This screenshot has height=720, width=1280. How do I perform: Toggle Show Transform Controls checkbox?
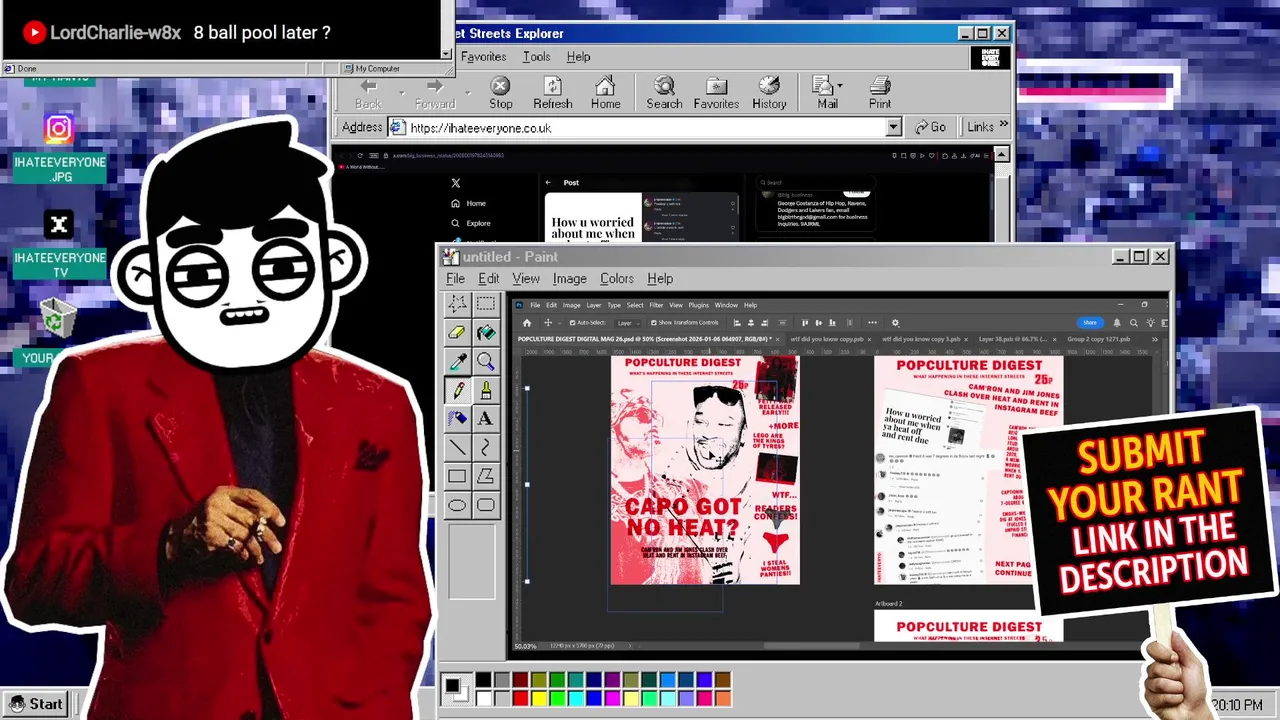point(653,323)
